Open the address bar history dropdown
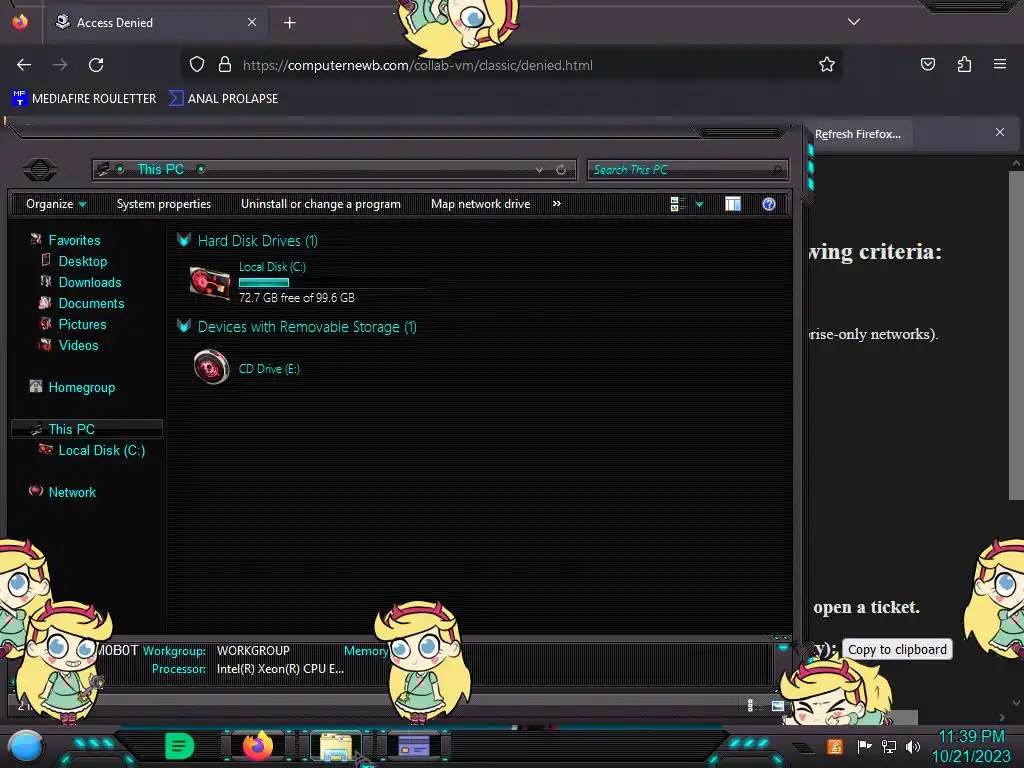 [539, 170]
